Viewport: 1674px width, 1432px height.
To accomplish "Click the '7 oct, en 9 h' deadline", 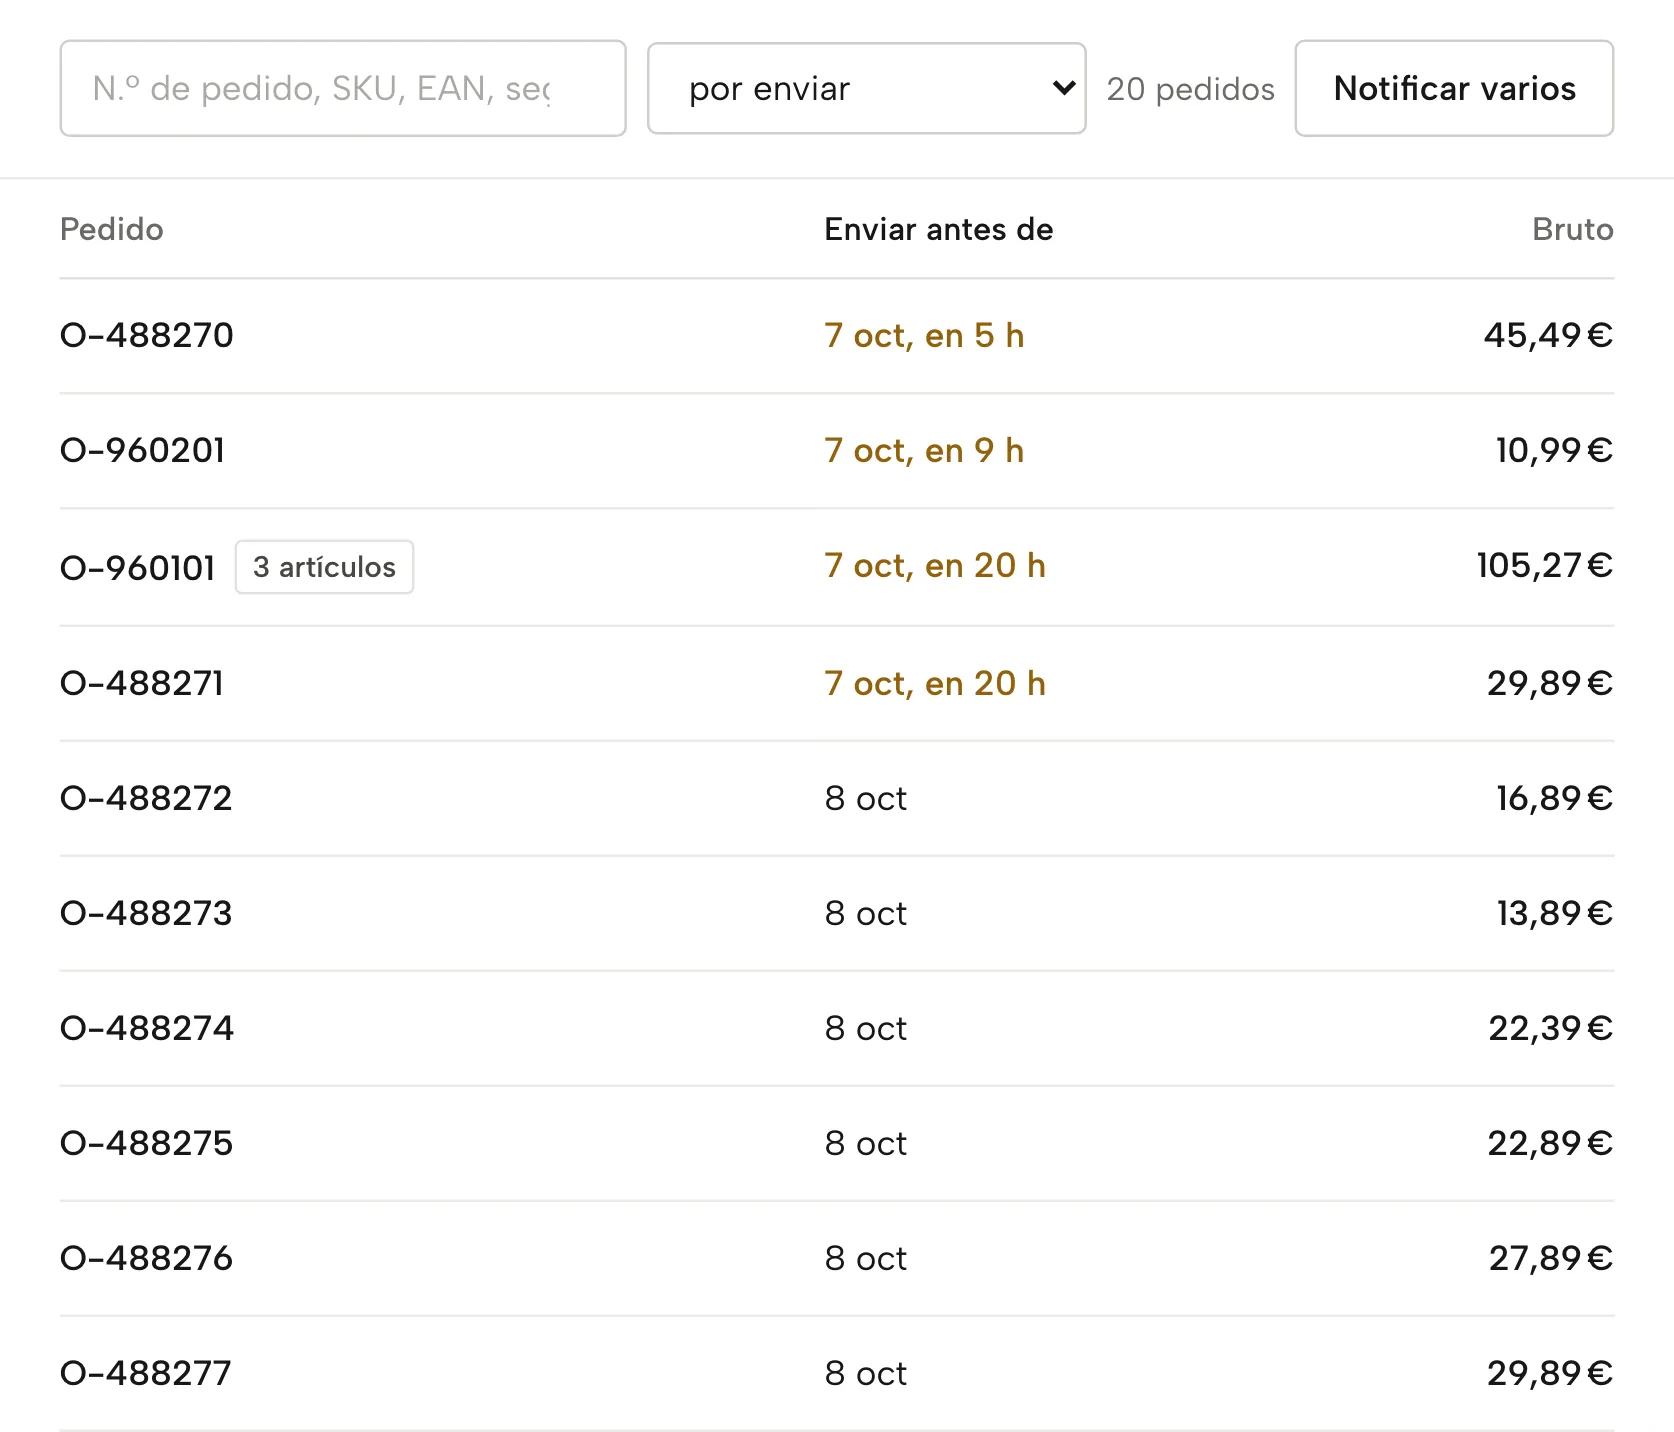I will [x=925, y=450].
